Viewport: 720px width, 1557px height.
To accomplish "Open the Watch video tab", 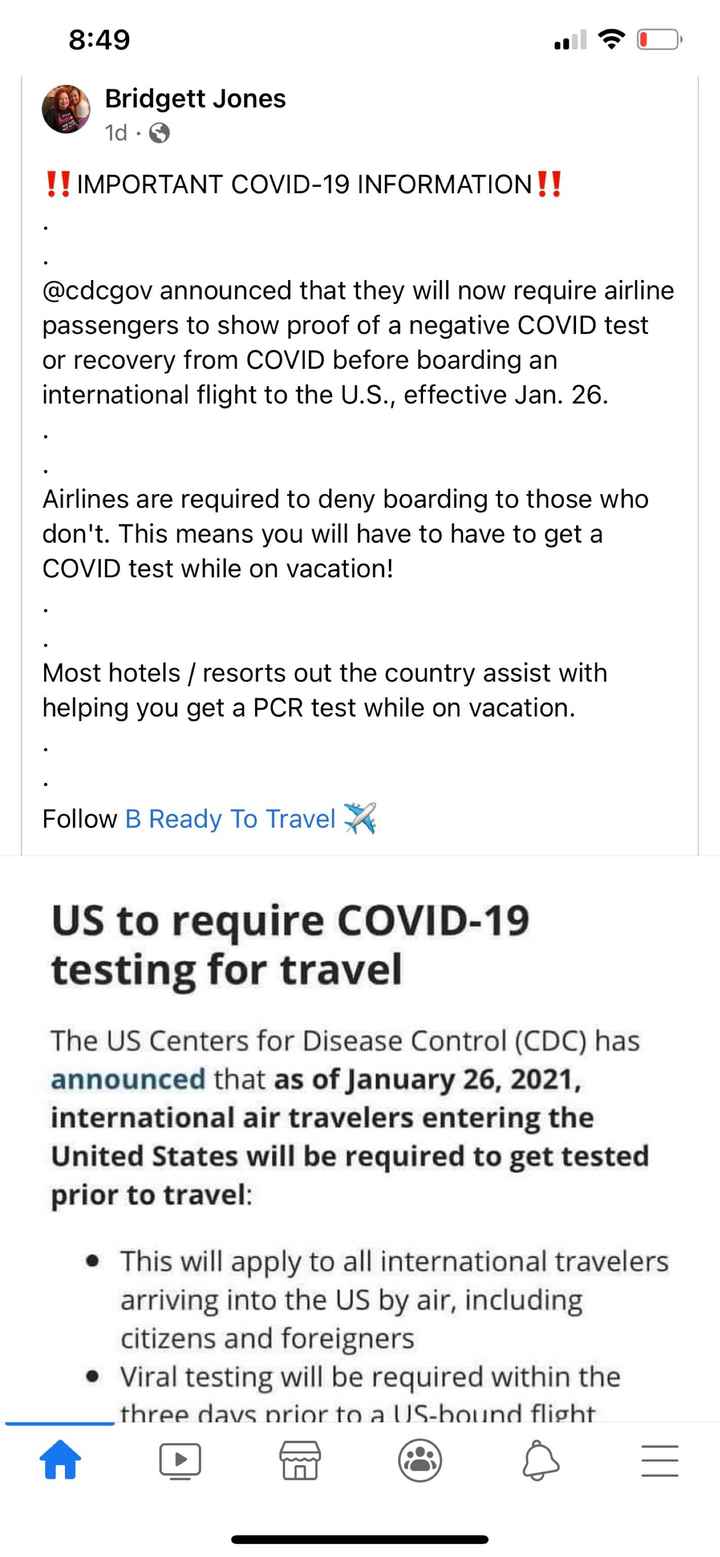I will click(180, 1461).
